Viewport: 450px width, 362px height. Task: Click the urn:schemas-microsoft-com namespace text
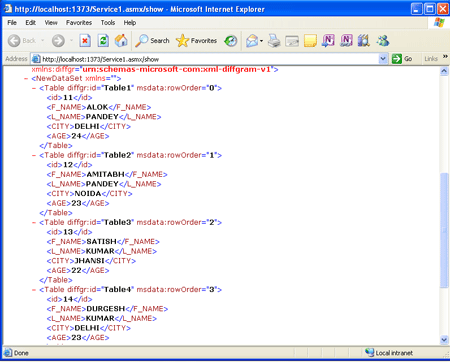tap(176, 69)
